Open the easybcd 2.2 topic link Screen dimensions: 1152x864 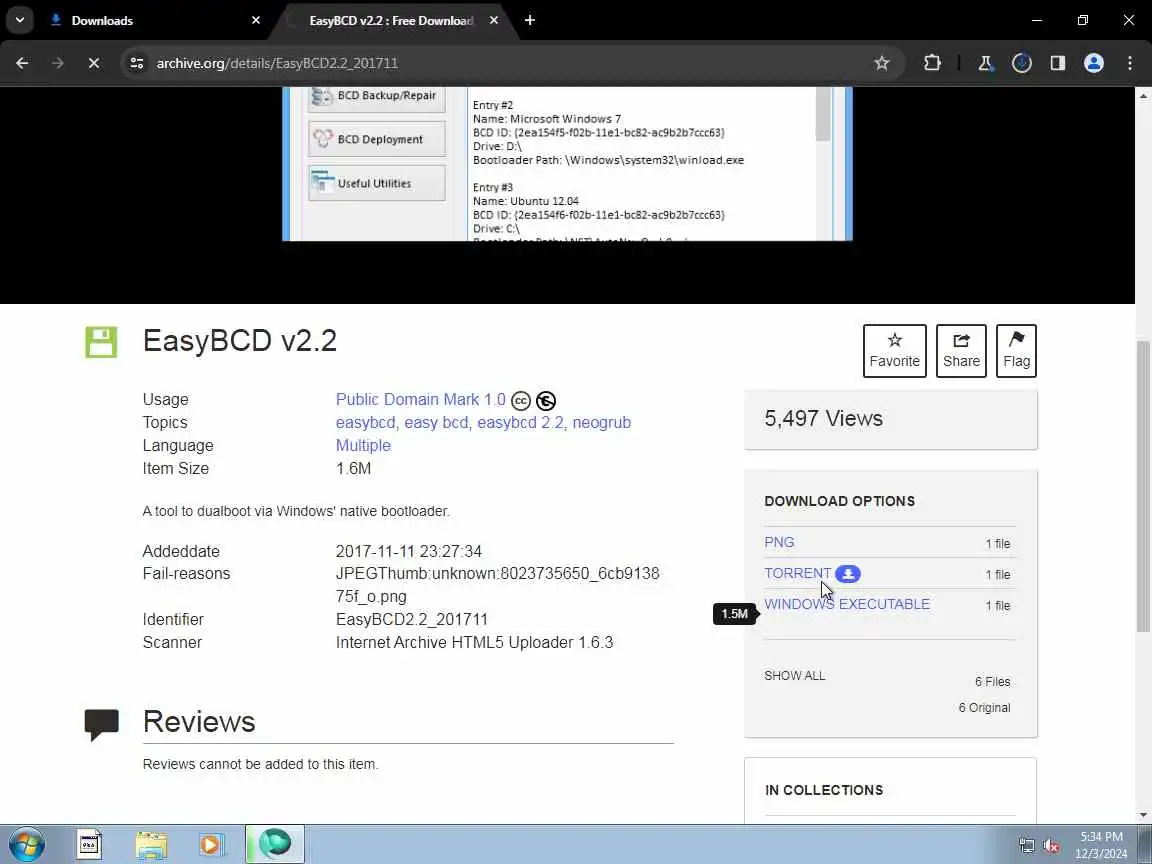pos(520,422)
